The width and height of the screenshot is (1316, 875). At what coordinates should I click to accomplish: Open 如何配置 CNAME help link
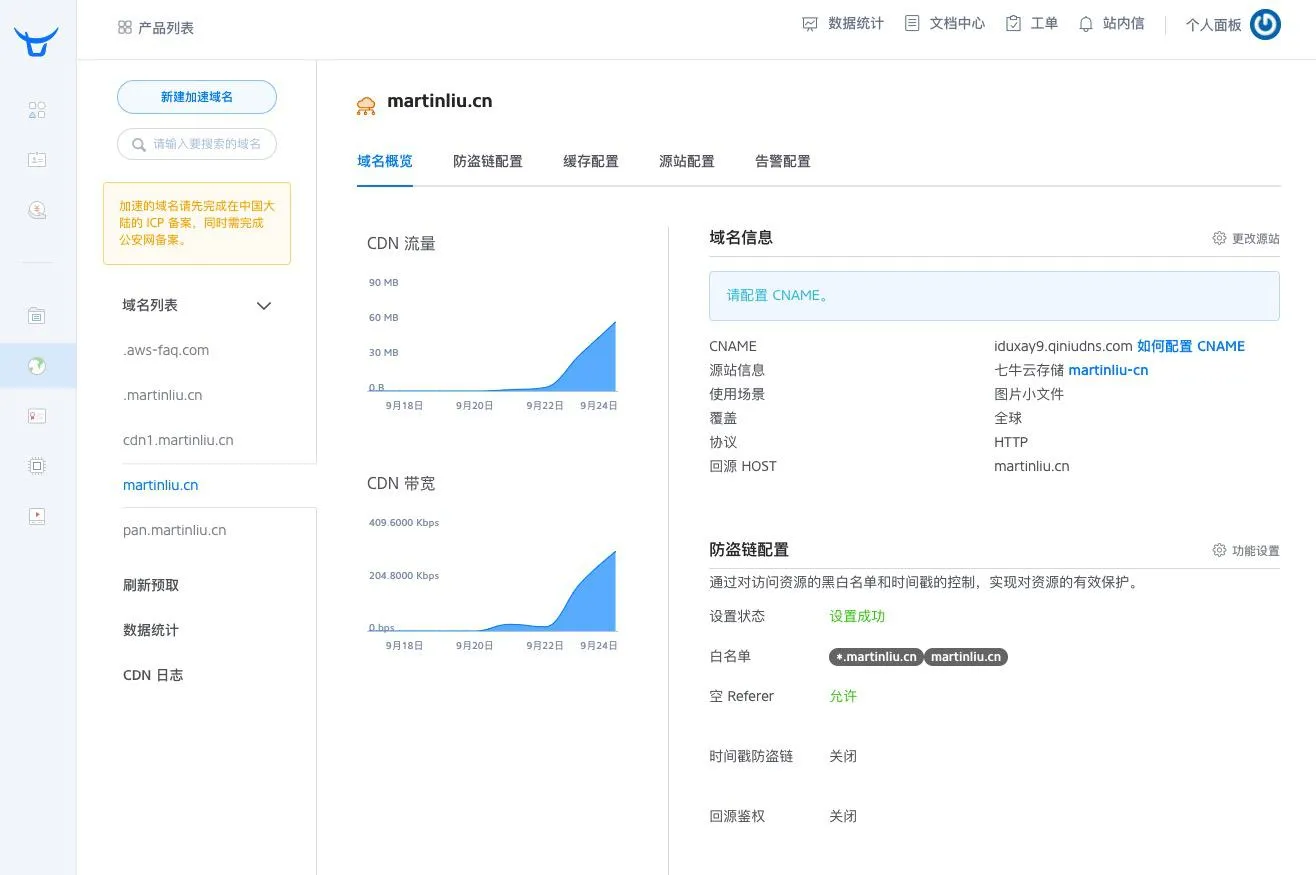click(x=1190, y=346)
